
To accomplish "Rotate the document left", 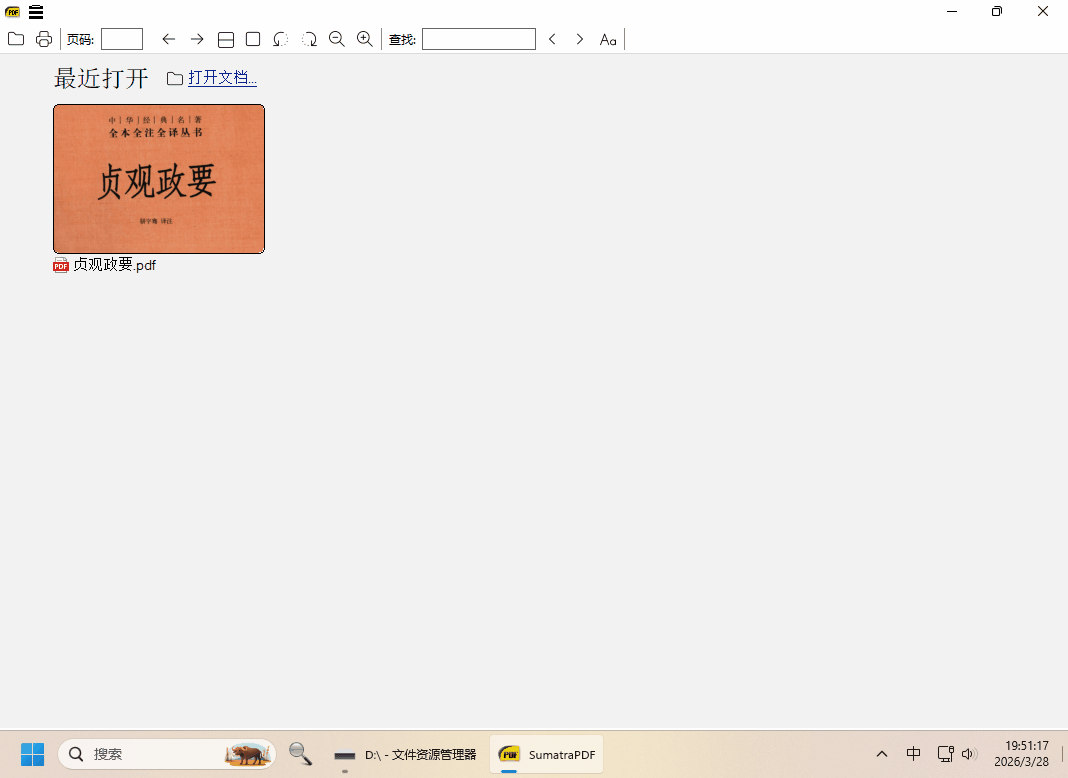I will 281,39.
